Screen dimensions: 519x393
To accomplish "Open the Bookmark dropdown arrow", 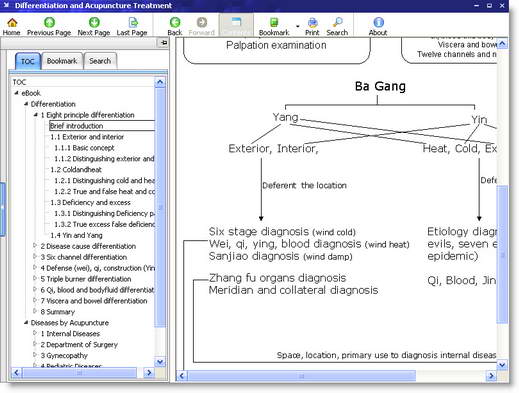I will tap(297, 26).
